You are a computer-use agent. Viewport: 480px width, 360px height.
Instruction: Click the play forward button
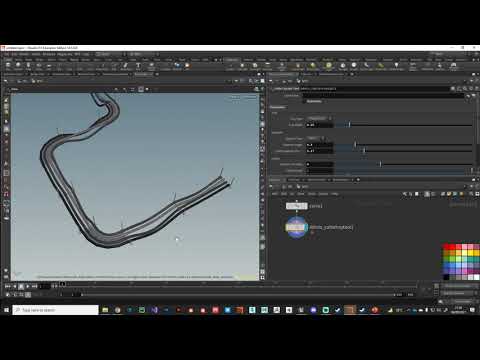click(x=28, y=286)
